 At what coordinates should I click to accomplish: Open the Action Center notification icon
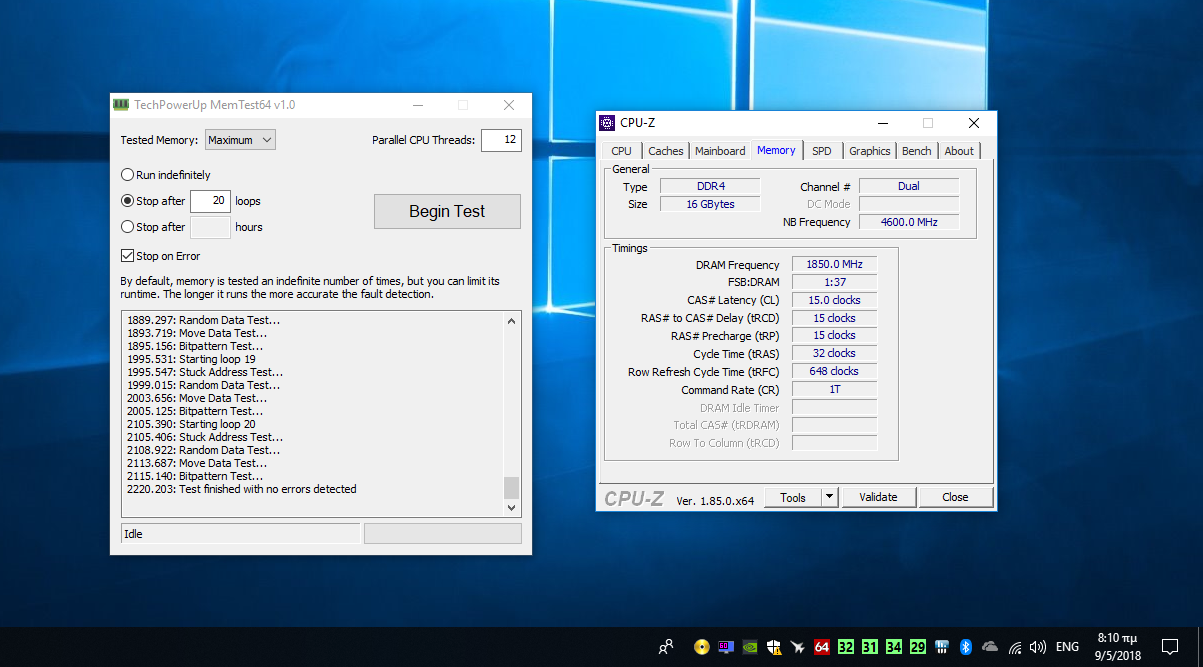coord(1169,646)
